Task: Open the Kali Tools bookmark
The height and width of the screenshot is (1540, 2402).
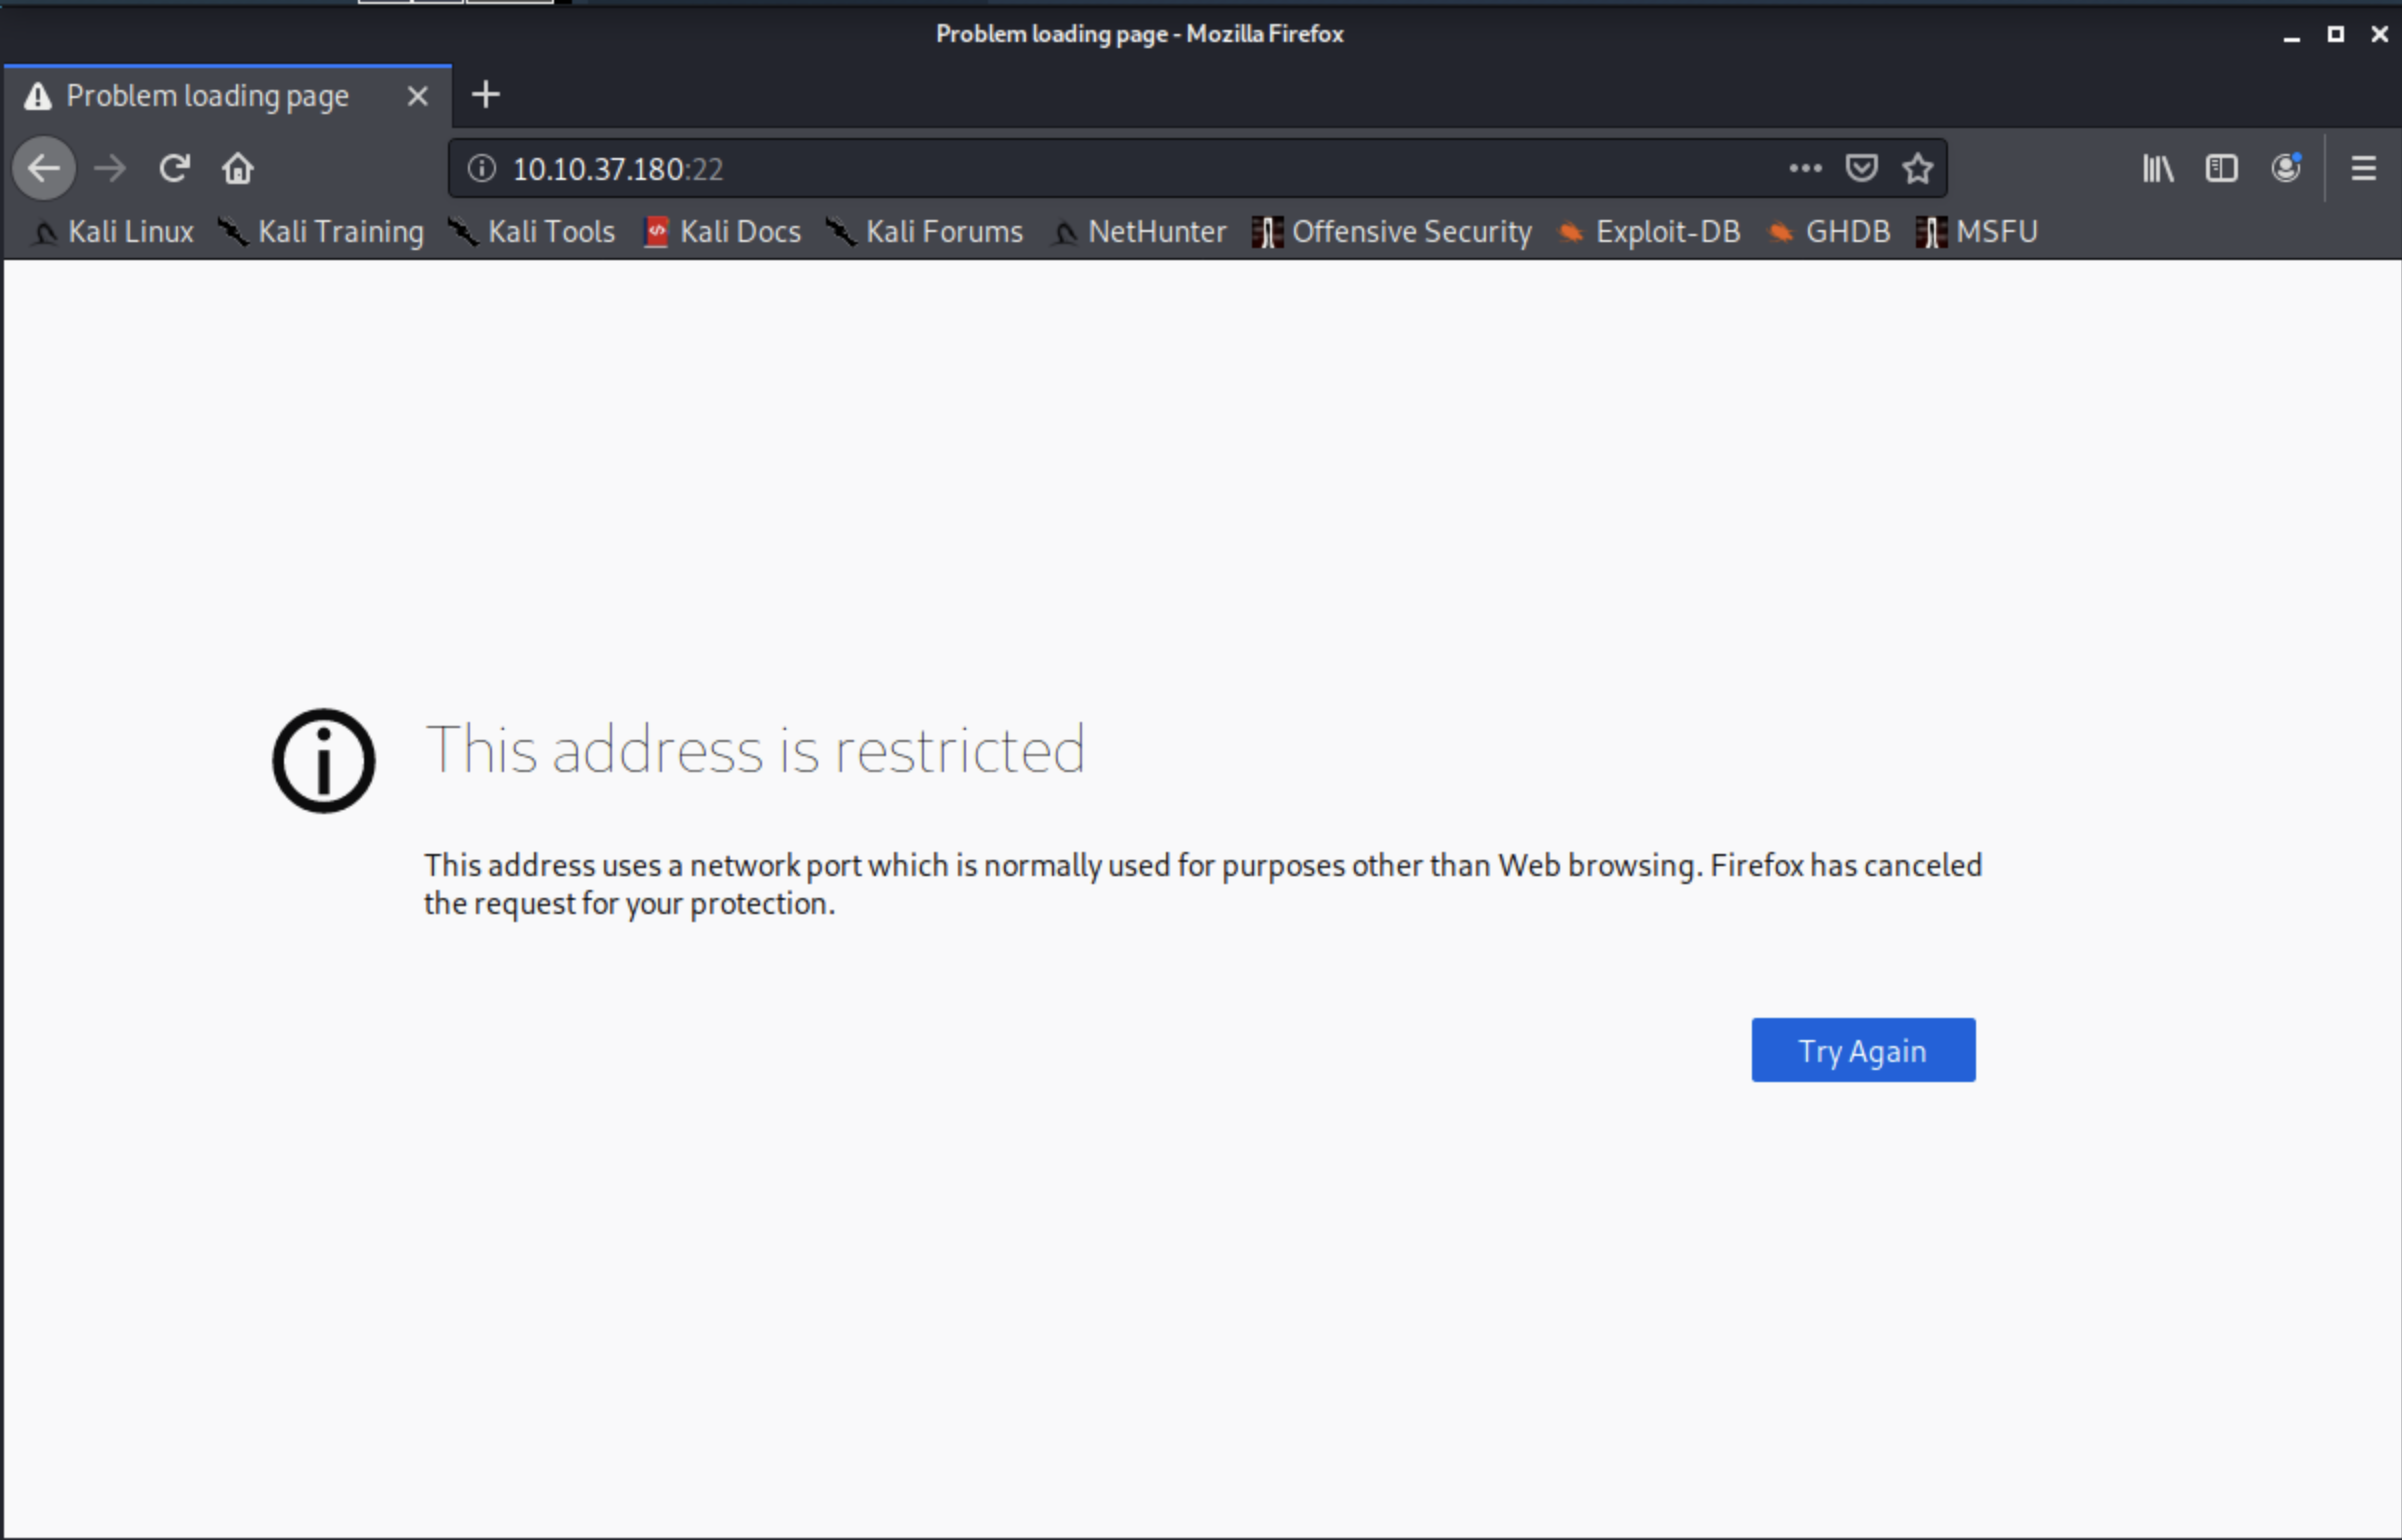Action: pyautogui.click(x=533, y=232)
